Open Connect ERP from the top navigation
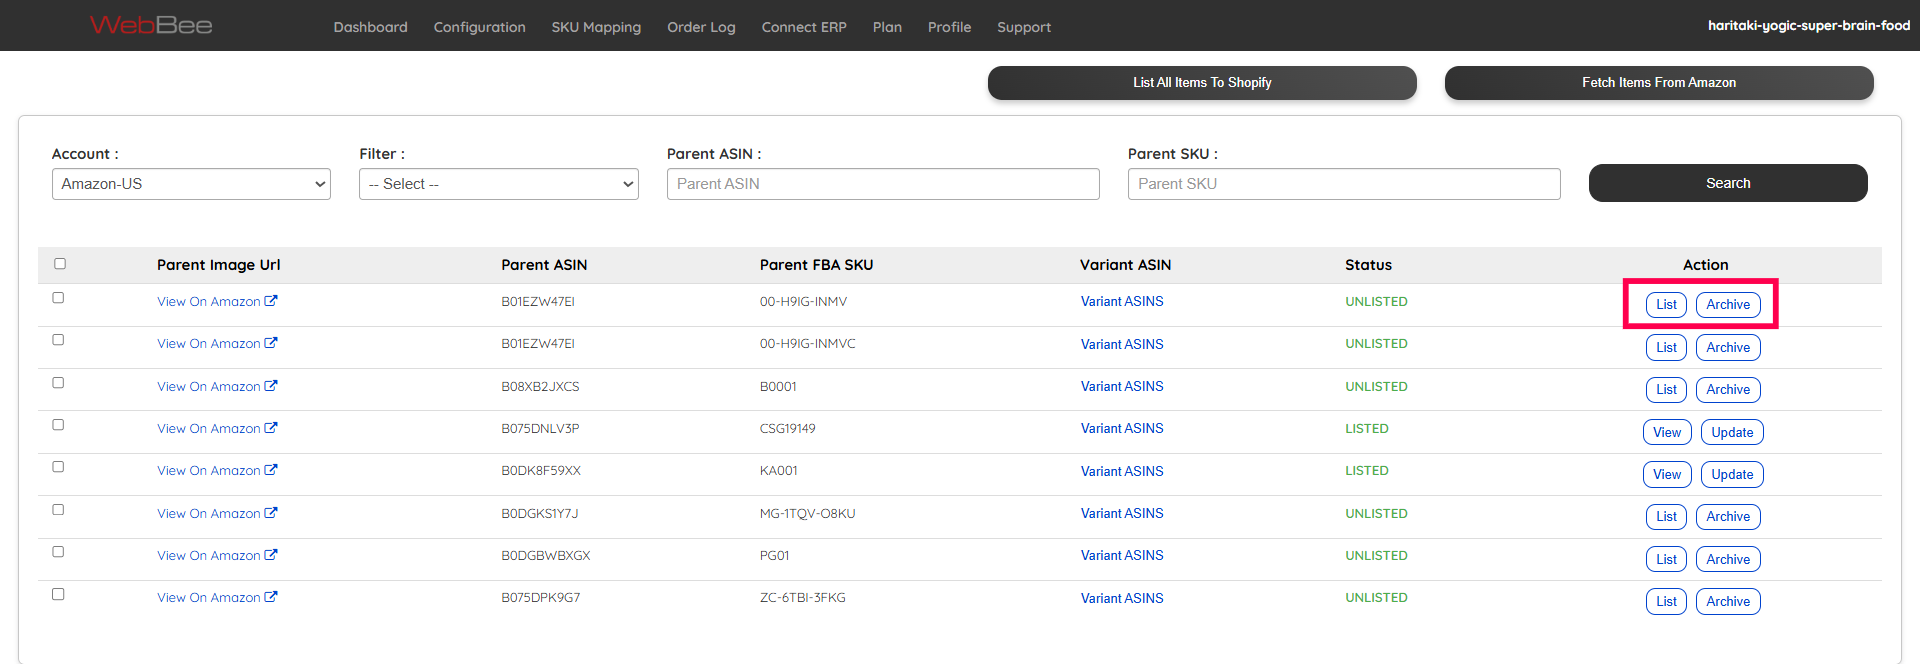The height and width of the screenshot is (664, 1920). [804, 27]
